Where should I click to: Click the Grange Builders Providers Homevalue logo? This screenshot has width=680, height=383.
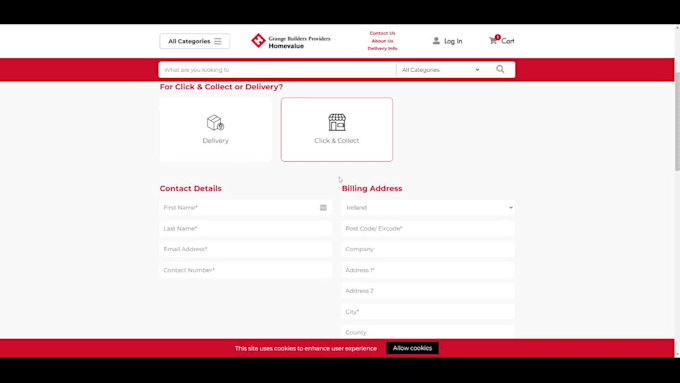291,41
